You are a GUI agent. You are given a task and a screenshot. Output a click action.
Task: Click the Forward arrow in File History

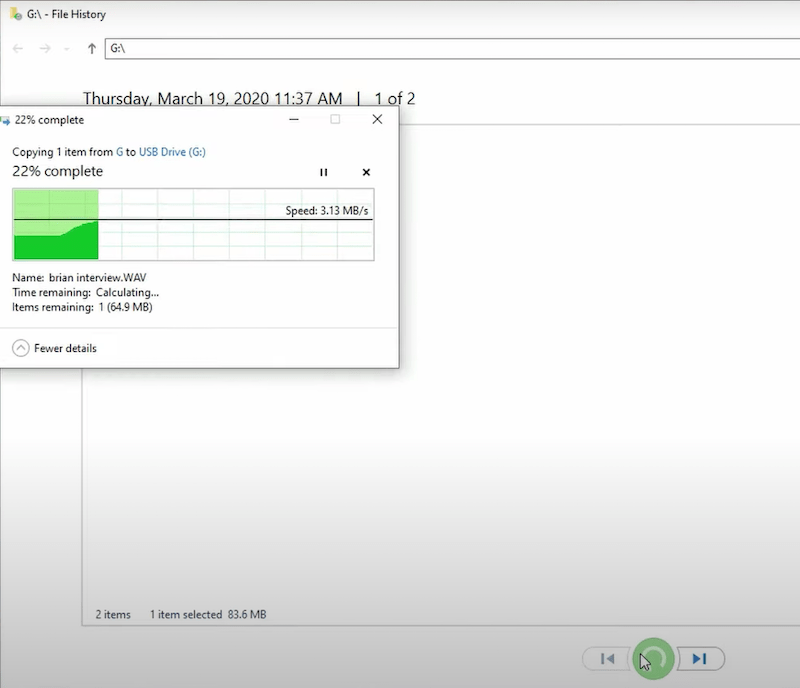click(45, 48)
